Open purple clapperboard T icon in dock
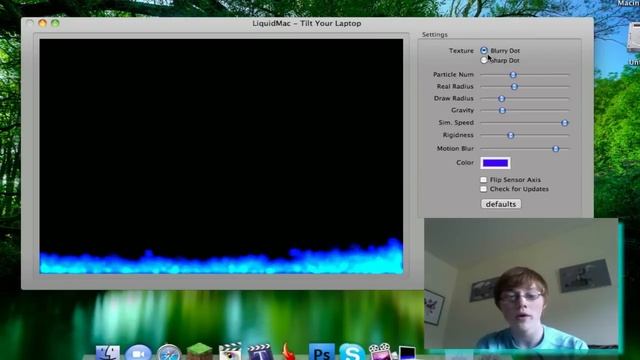Screen dimensions: 640x360 pyautogui.click(x=260, y=352)
